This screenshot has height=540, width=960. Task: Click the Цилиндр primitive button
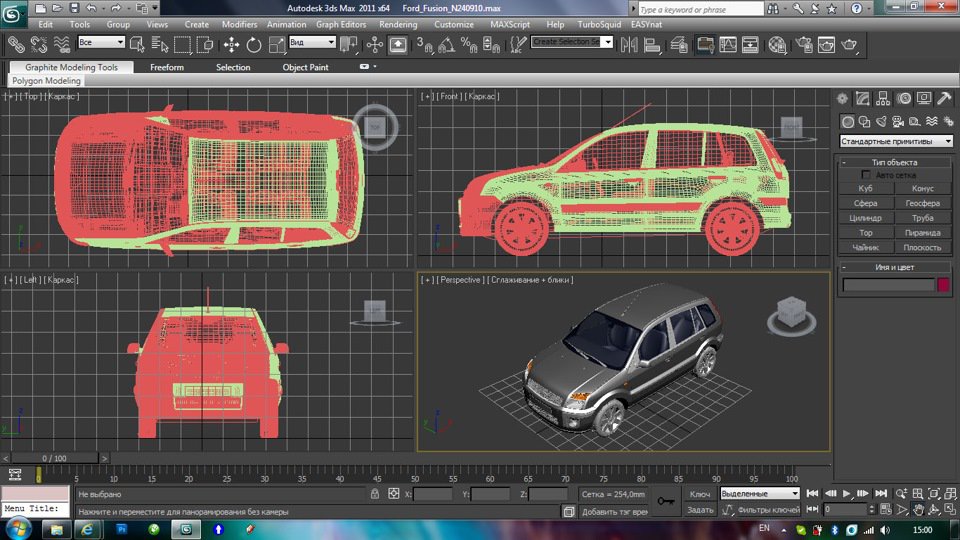866,218
